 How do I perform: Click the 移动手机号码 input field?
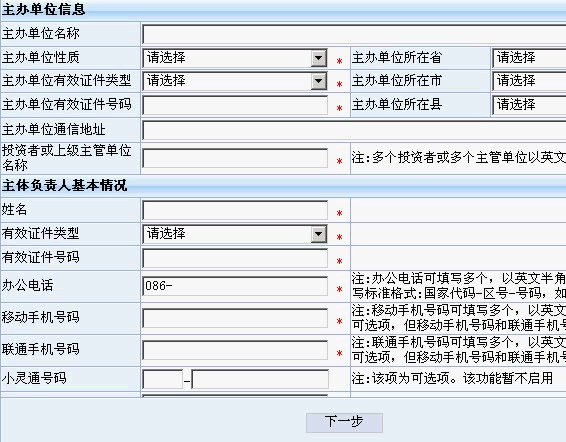tap(235, 318)
